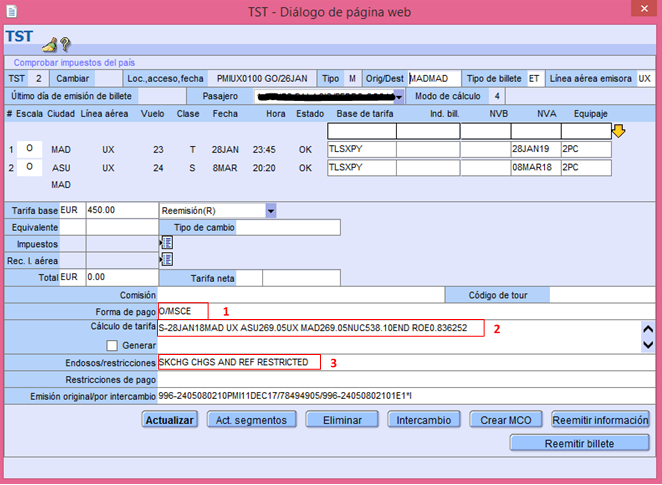662x485 pixels.
Task: Open the Impuestos tax details icon
Action: tap(165, 243)
